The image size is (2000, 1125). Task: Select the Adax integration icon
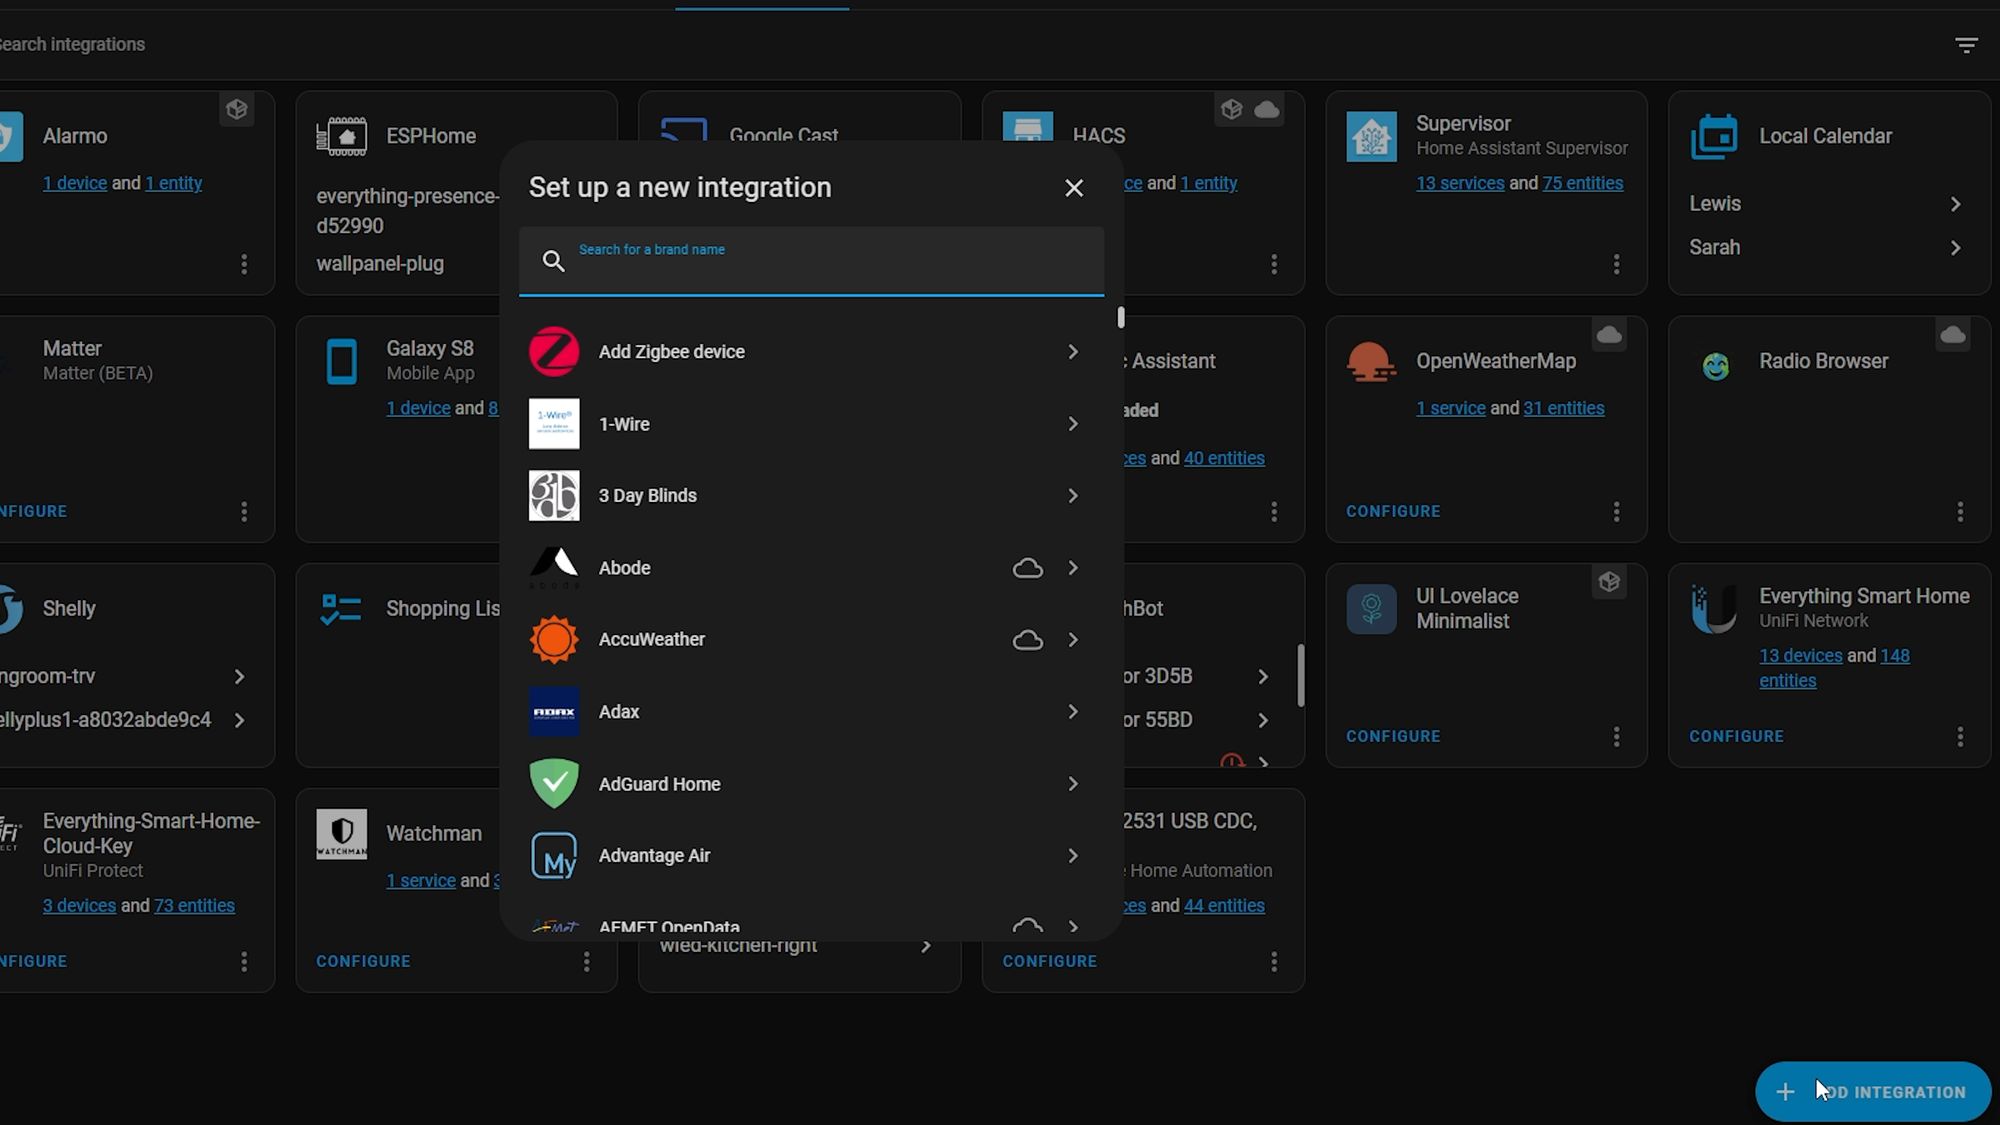(x=554, y=712)
